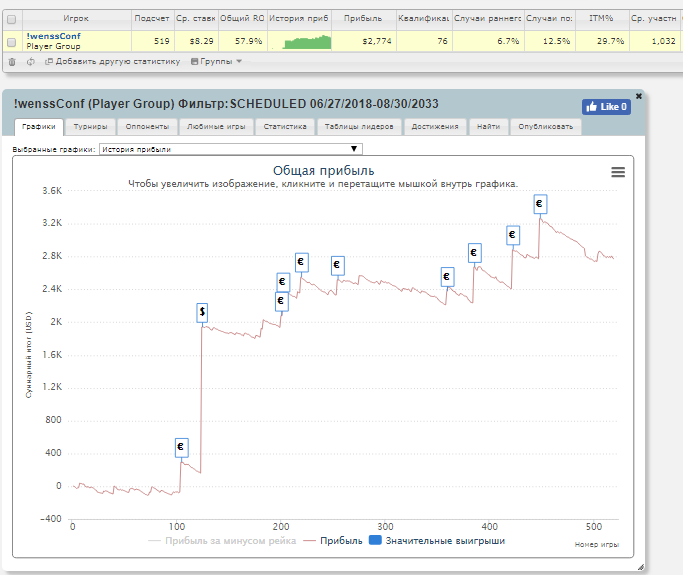This screenshot has width=683, height=575.
Task: Expand the Группы dropdown
Action: pos(216,61)
